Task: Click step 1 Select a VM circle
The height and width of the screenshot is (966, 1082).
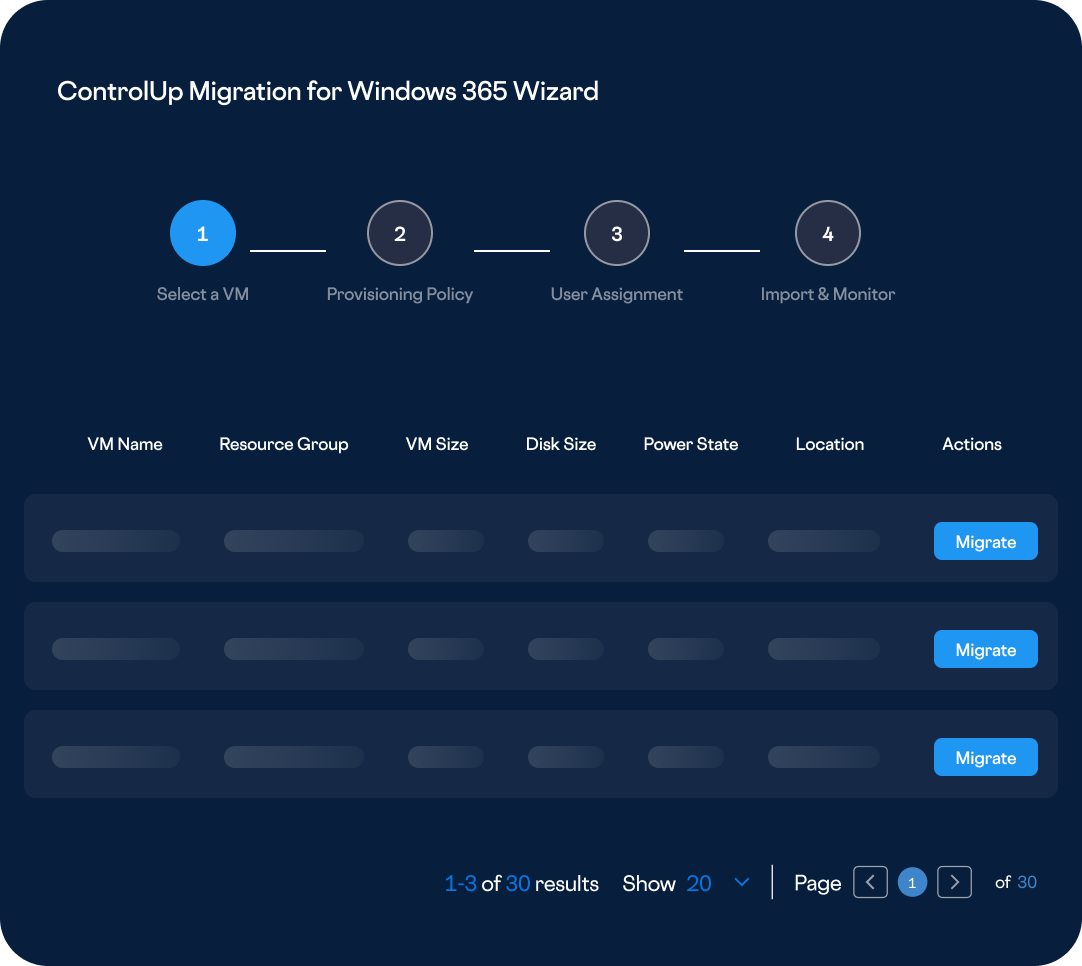Action: pyautogui.click(x=203, y=233)
